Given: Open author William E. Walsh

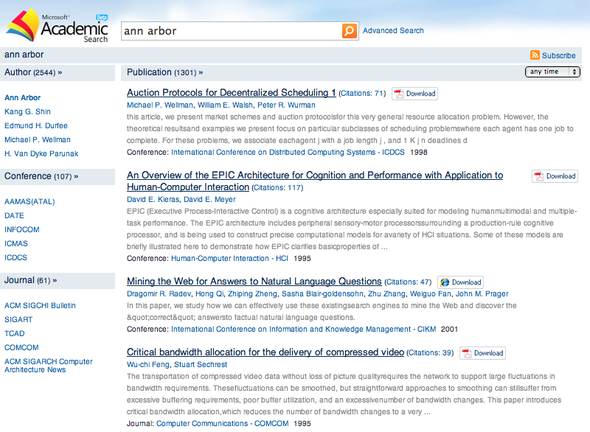Looking at the screenshot, I should pos(225,105).
